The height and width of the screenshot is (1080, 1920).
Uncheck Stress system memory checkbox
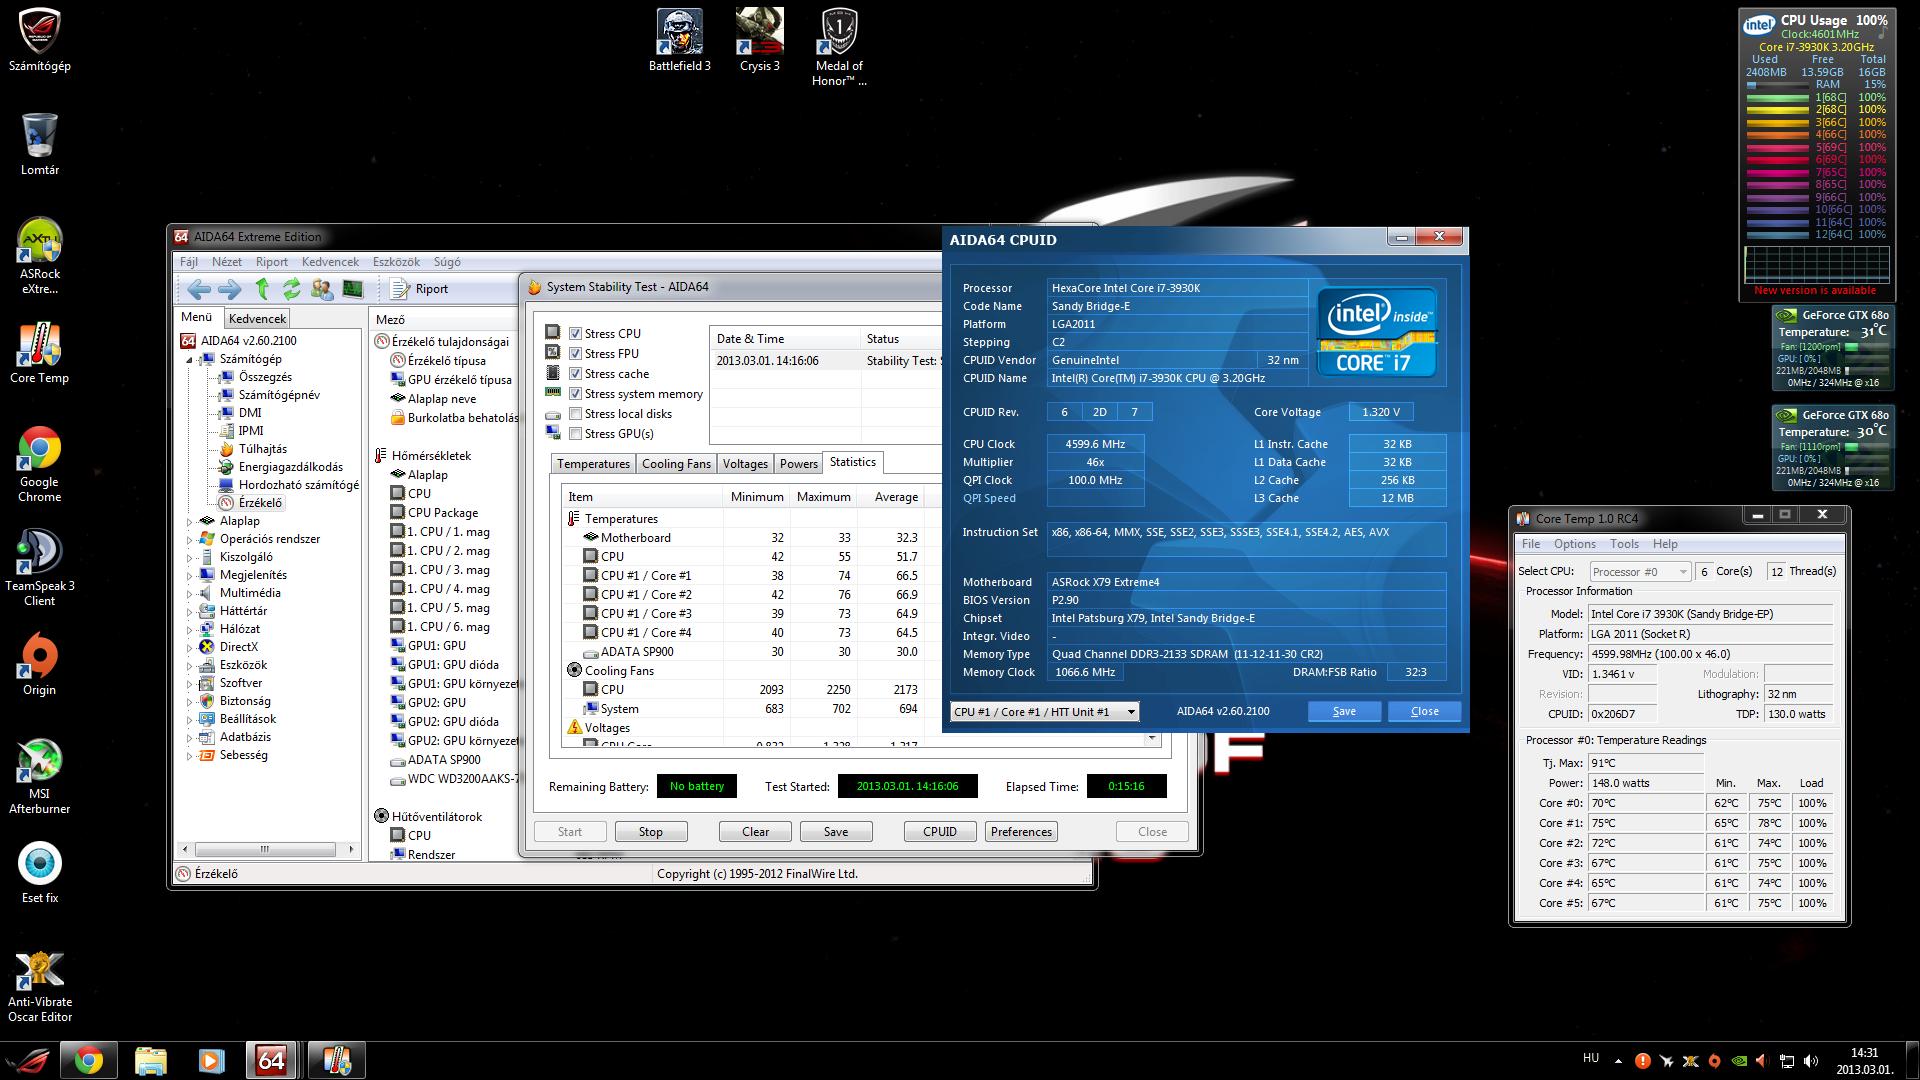575,394
